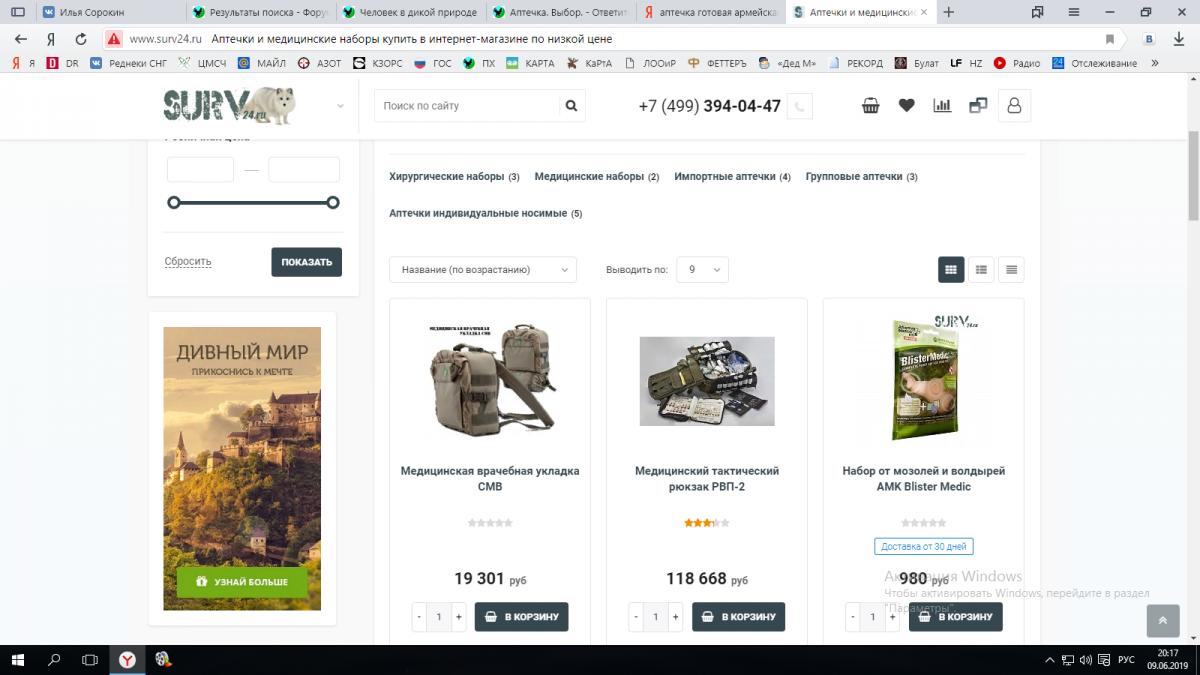Open the user account profile icon

tap(1014, 106)
